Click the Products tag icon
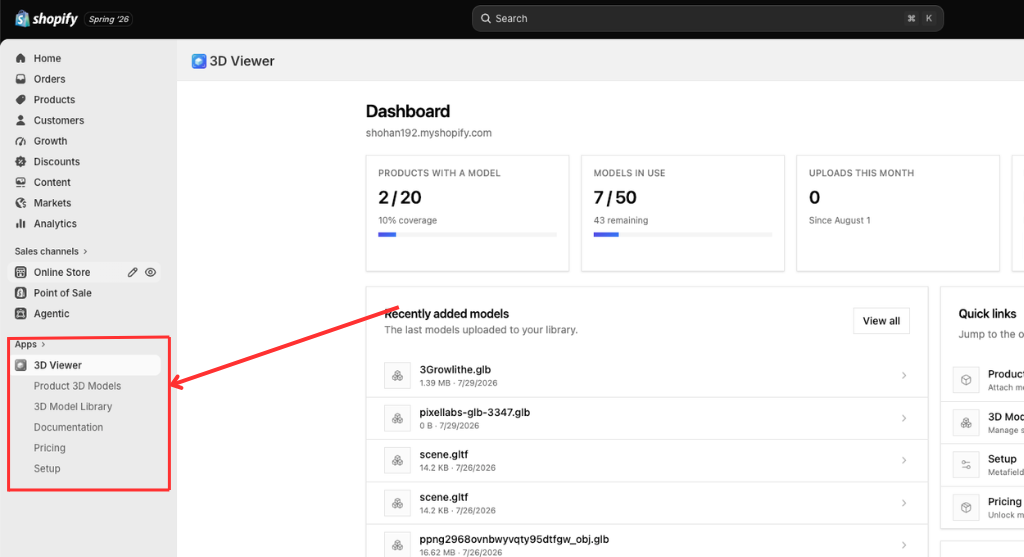1024x557 pixels. (x=21, y=99)
